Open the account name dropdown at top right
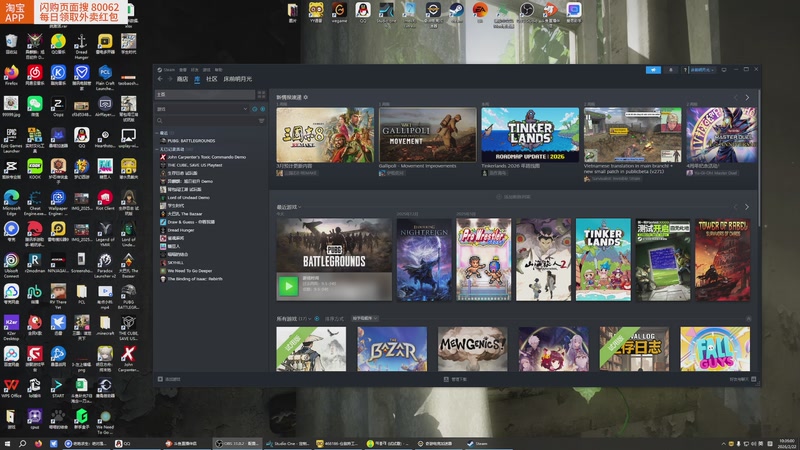The image size is (800, 450). click(x=703, y=70)
